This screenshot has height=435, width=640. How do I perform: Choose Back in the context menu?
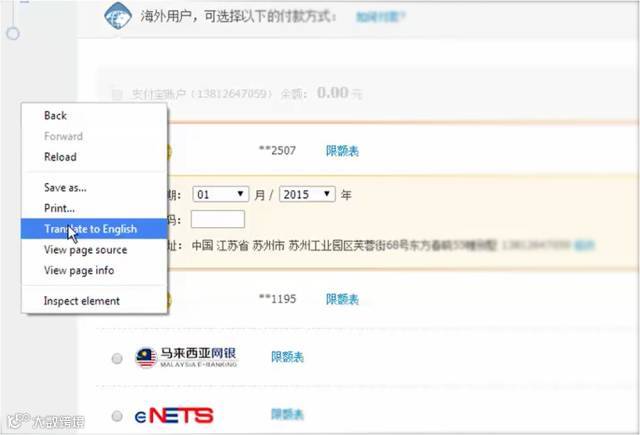tap(94, 115)
